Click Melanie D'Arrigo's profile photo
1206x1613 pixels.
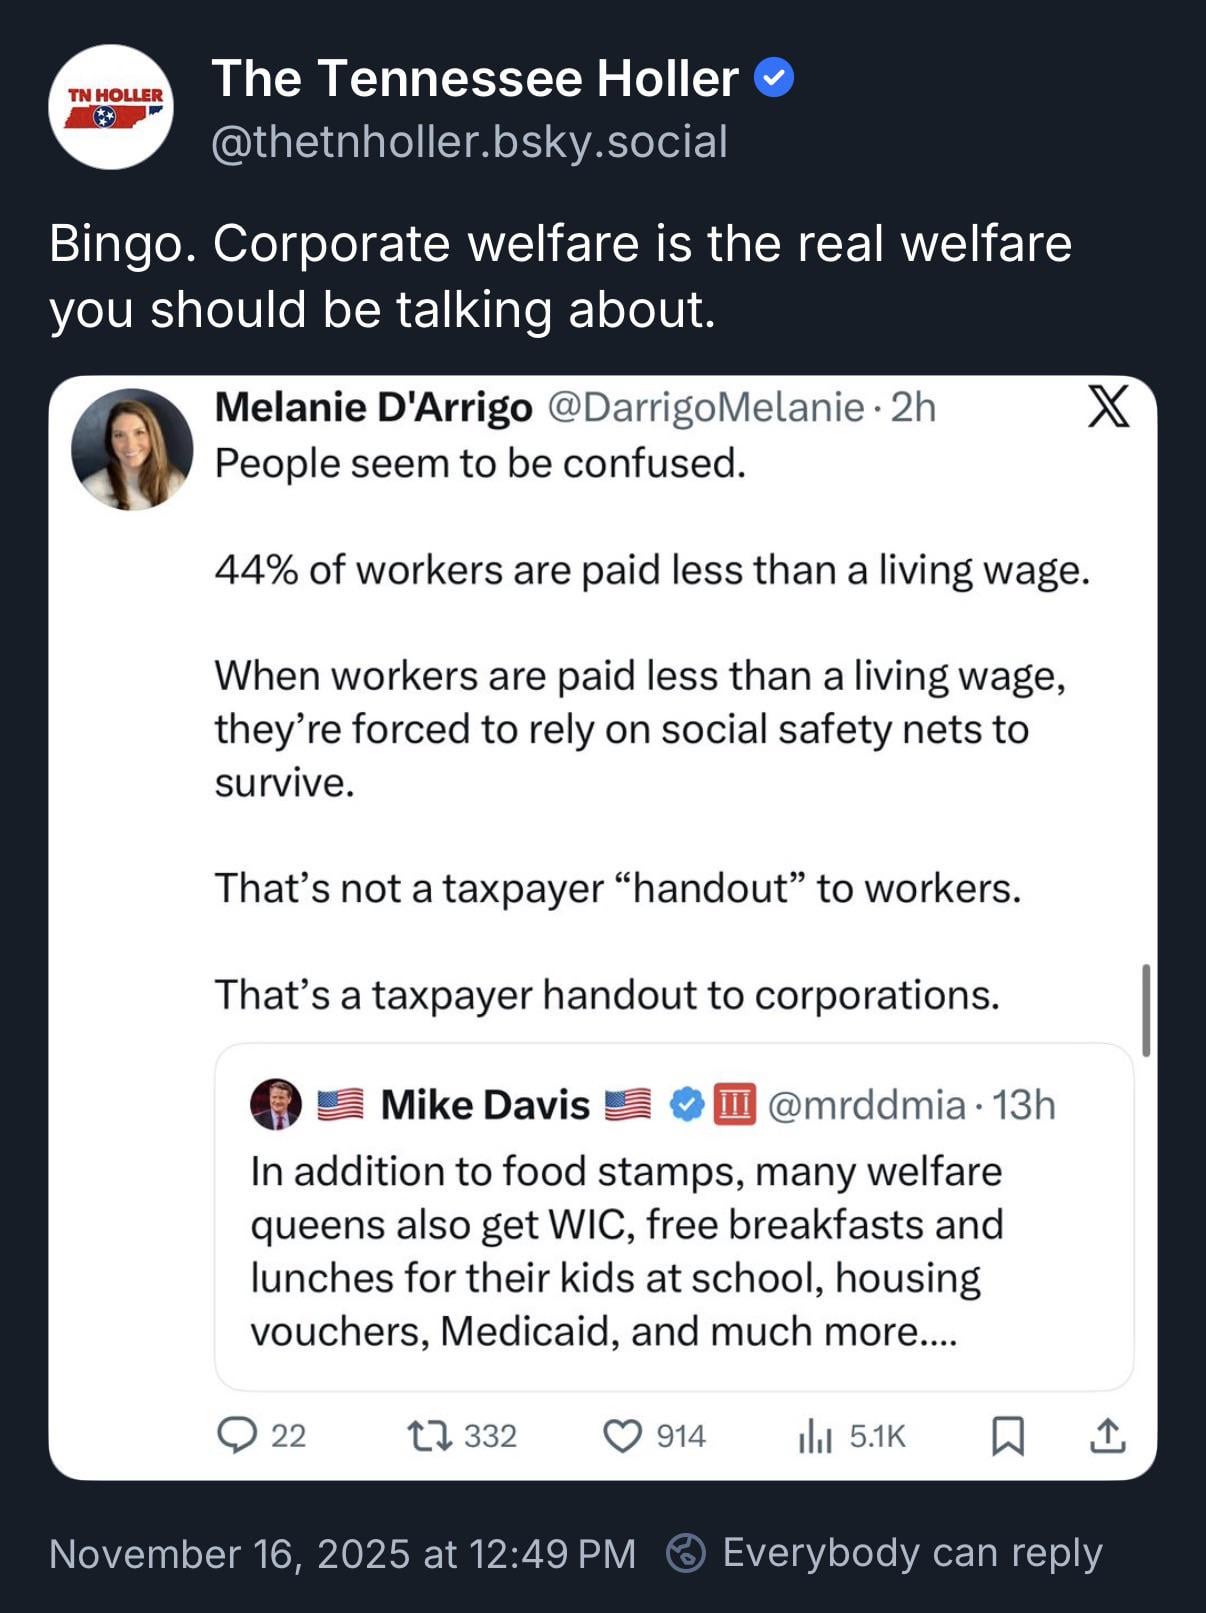pyautogui.click(x=132, y=449)
